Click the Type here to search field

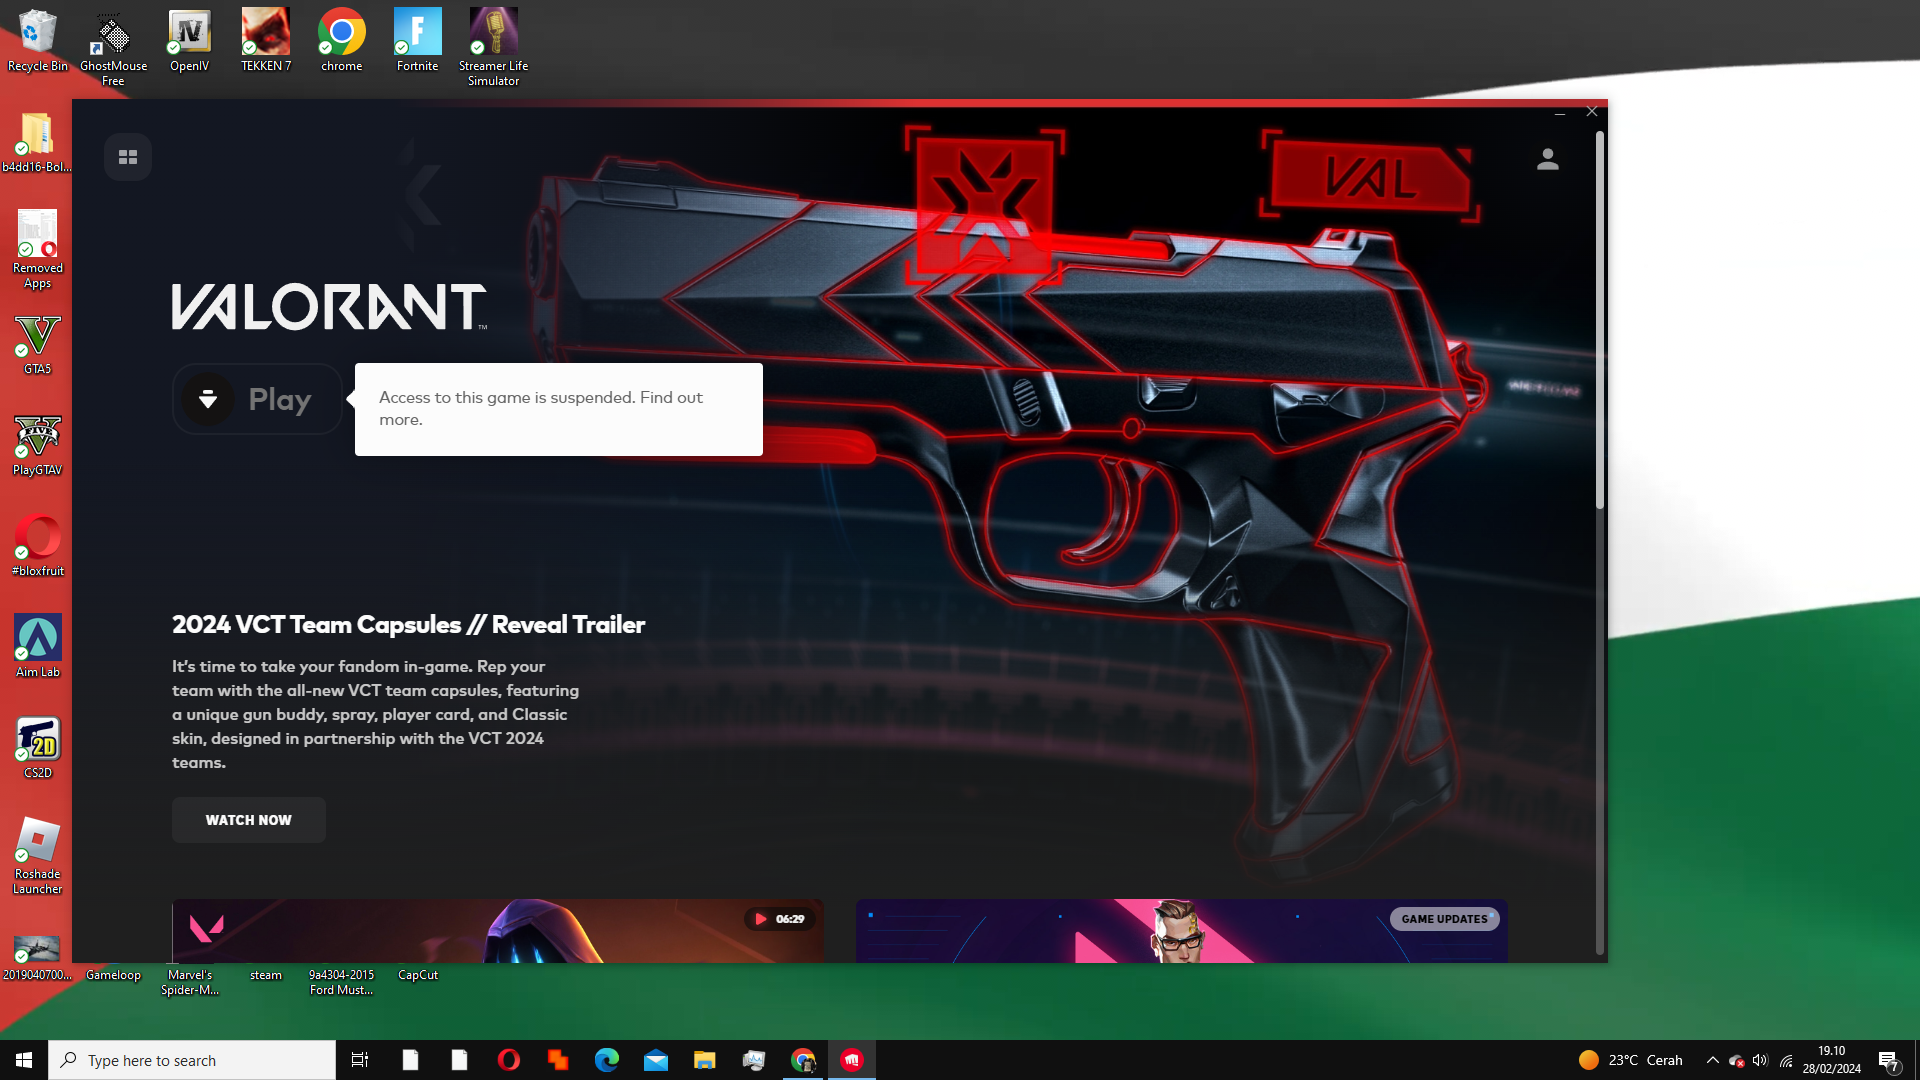click(190, 1059)
